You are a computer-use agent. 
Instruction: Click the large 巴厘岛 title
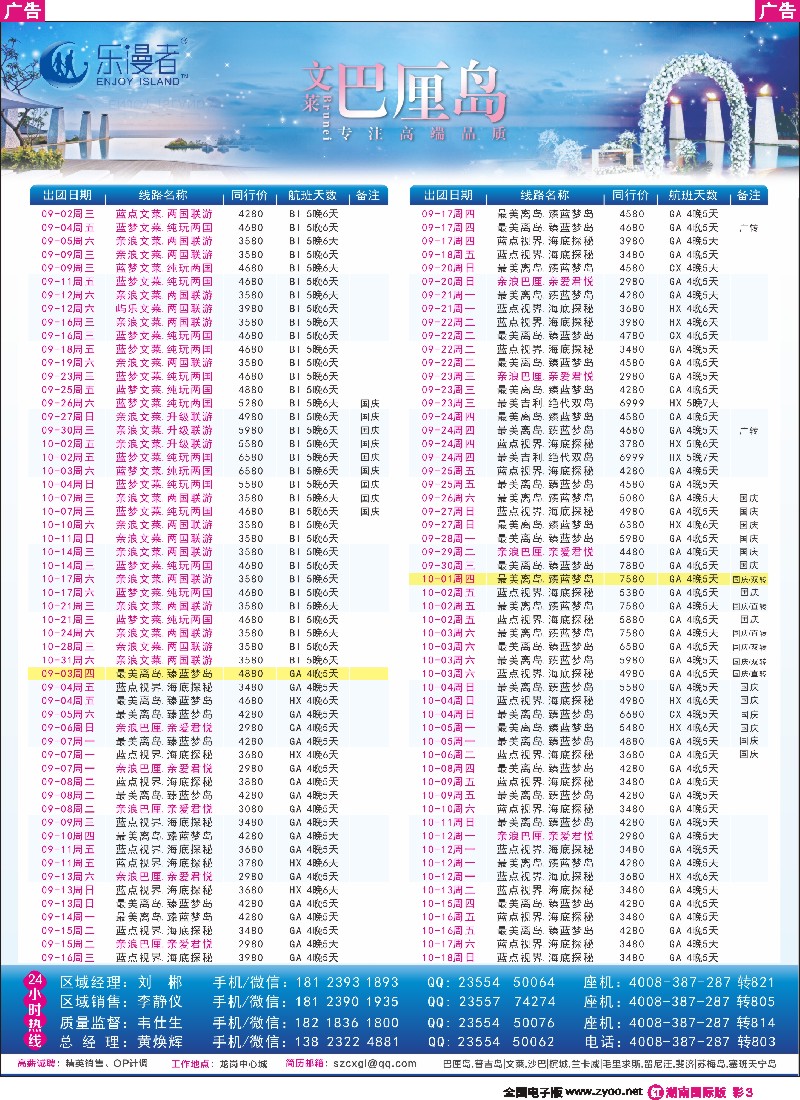click(x=421, y=93)
